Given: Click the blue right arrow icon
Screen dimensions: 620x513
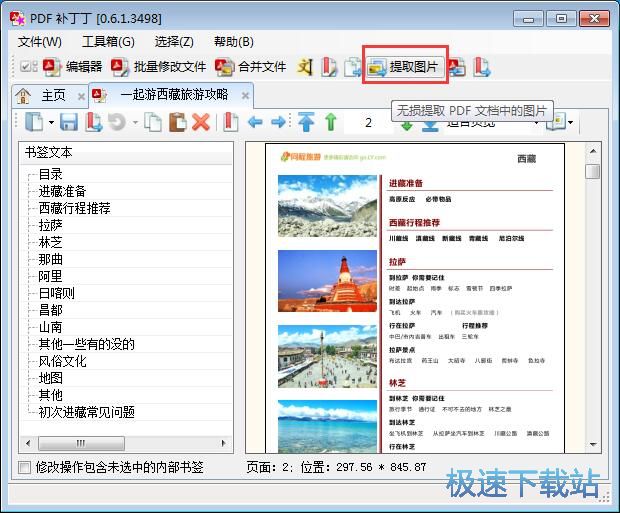Looking at the screenshot, I should click(x=278, y=122).
